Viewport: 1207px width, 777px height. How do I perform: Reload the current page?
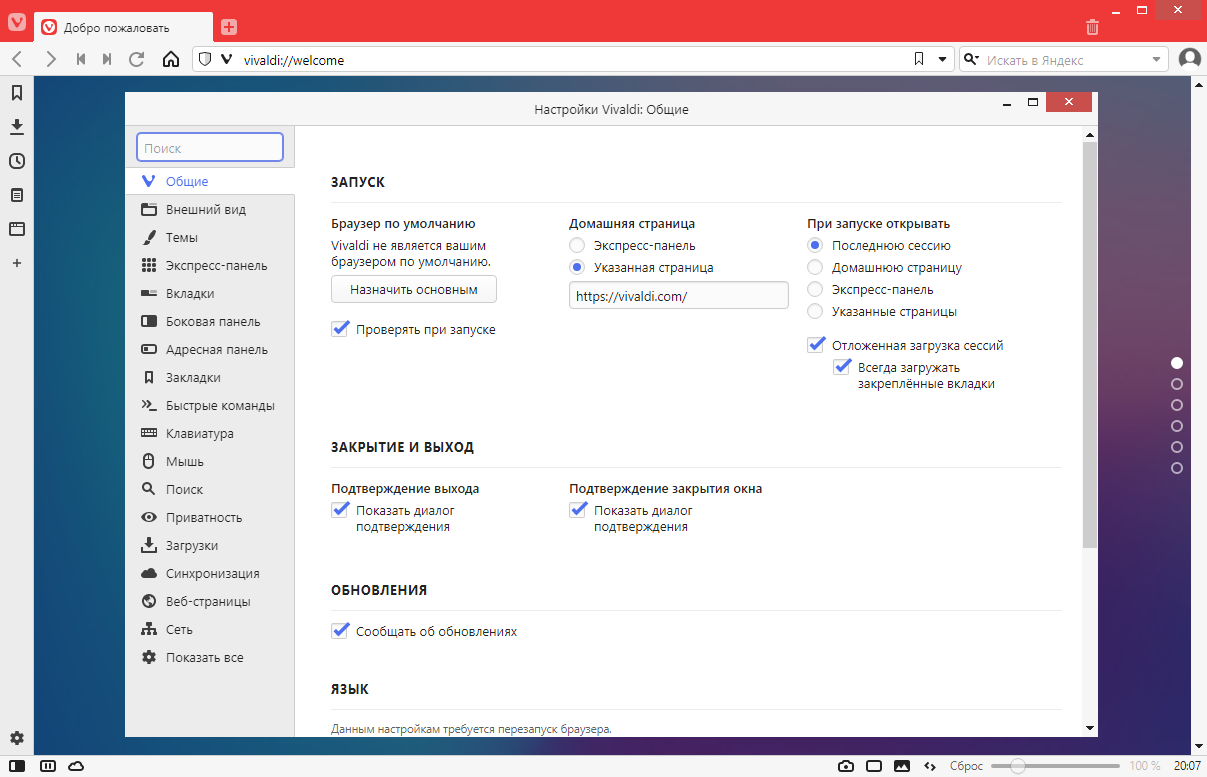137,60
